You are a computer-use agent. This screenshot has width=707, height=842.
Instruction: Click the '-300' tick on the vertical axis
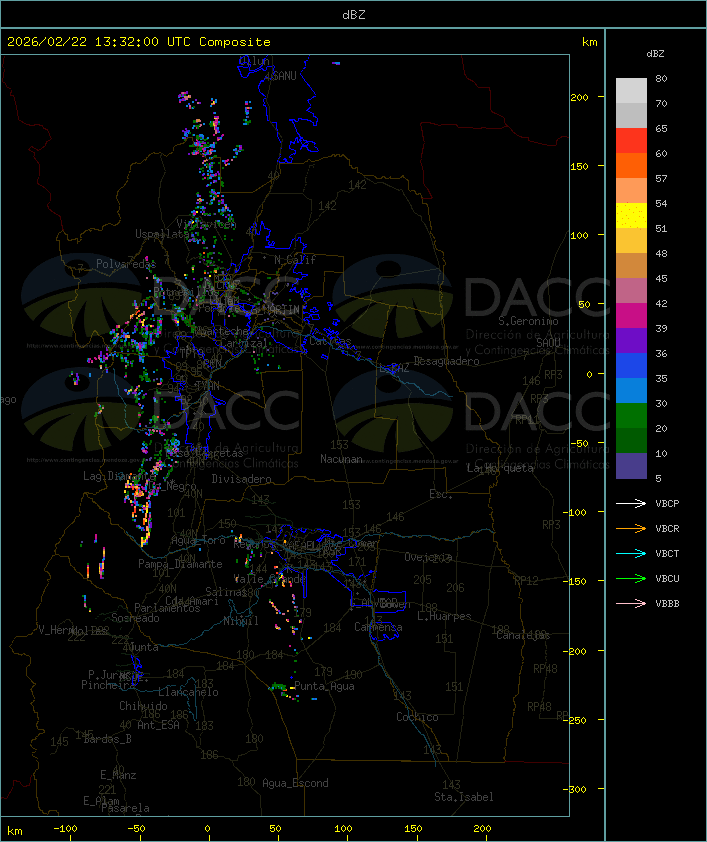click(577, 789)
